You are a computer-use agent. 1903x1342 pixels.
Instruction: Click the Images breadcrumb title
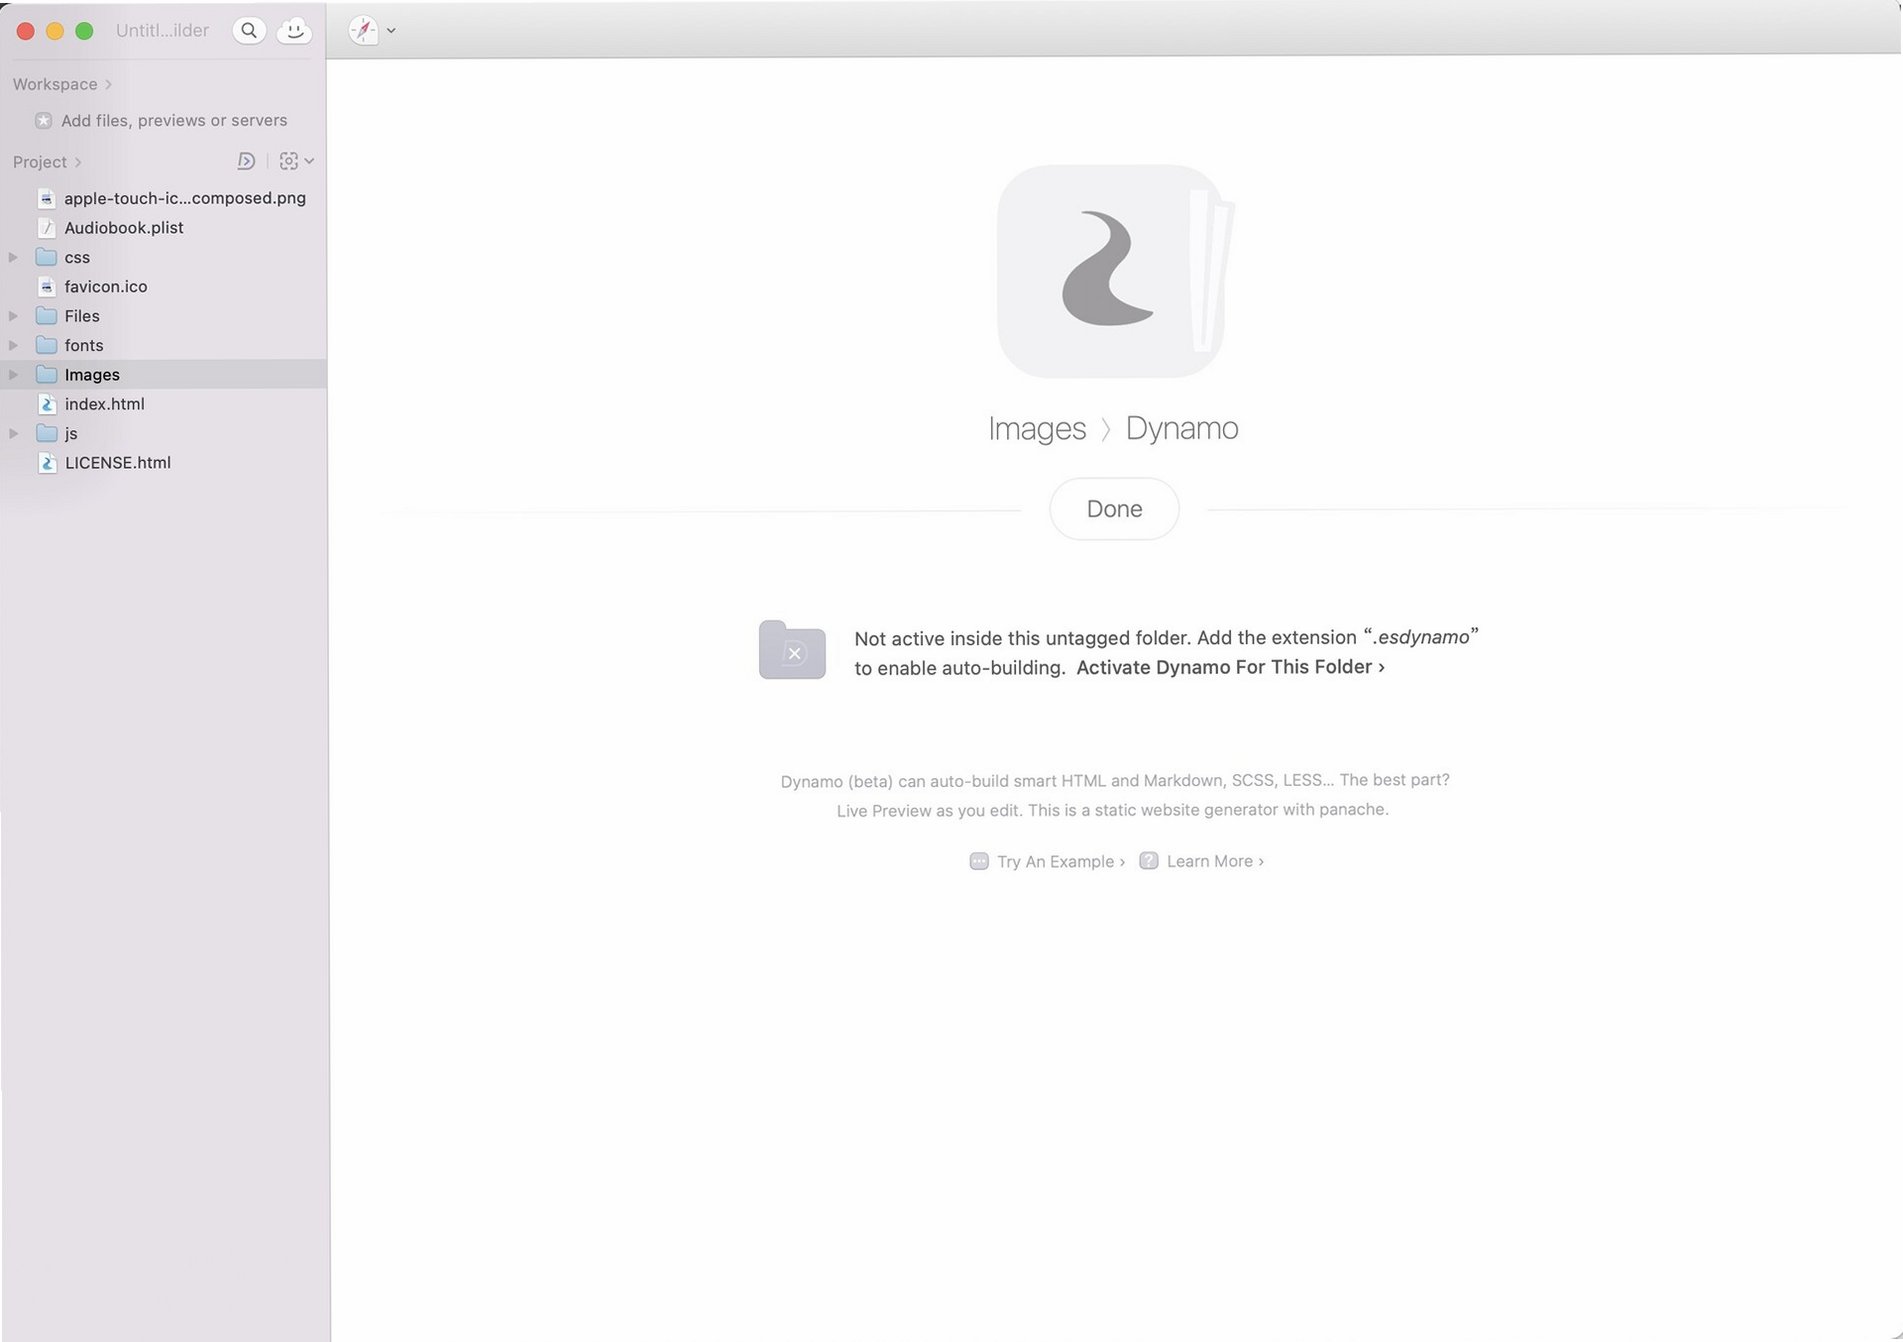point(1037,428)
